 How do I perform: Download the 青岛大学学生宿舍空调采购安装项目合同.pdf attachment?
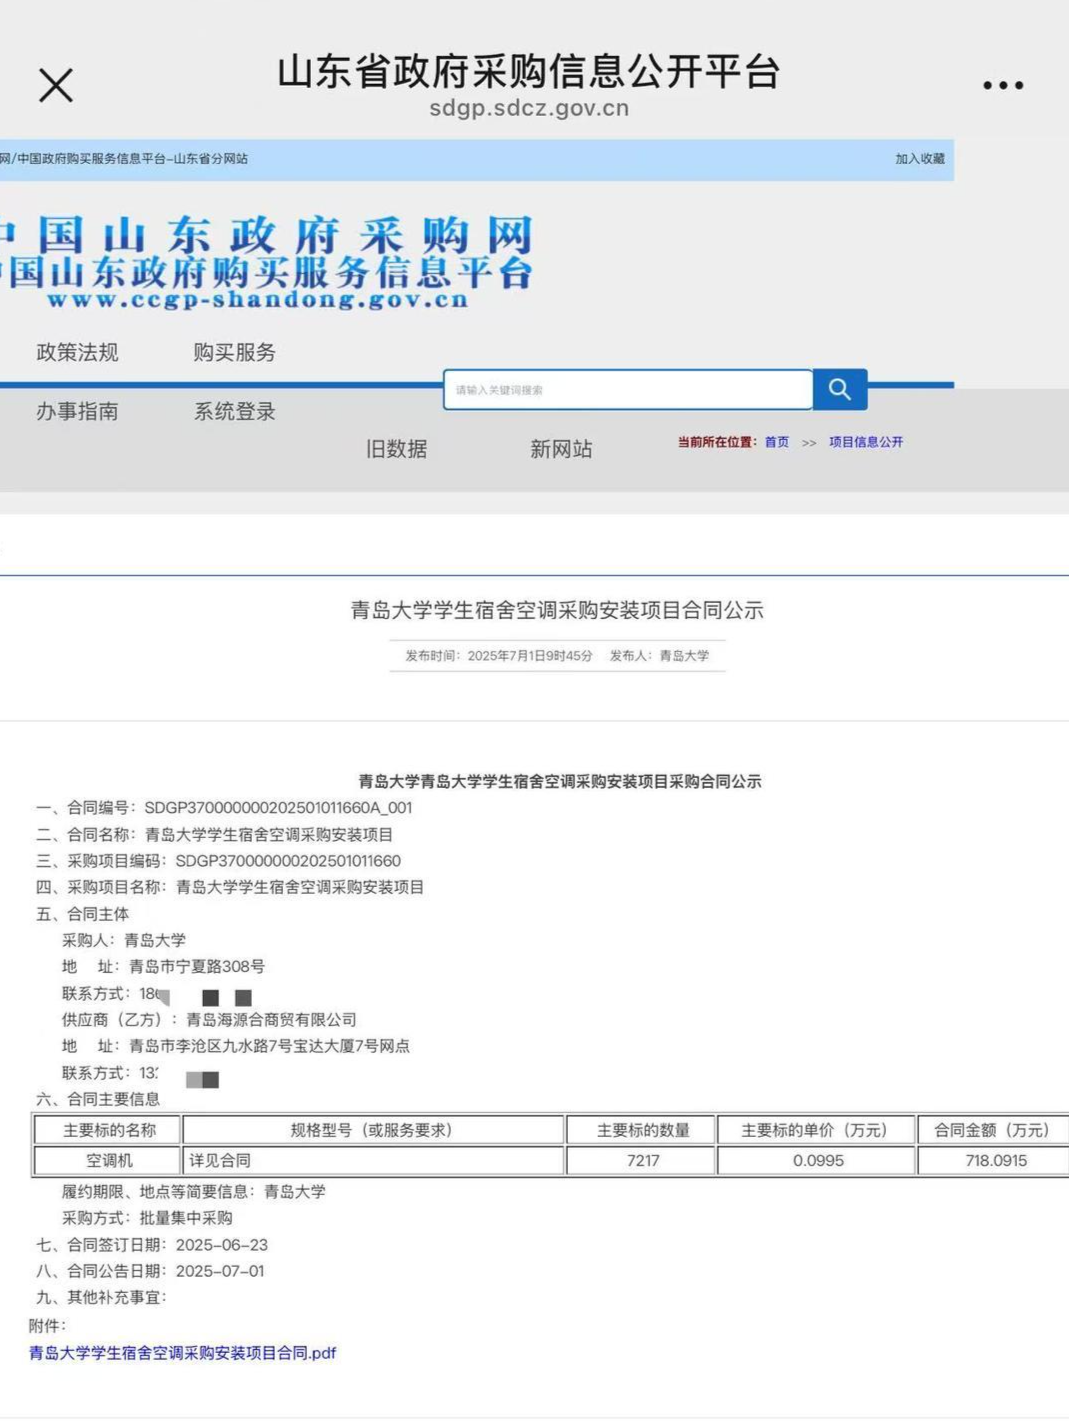pyautogui.click(x=182, y=1352)
